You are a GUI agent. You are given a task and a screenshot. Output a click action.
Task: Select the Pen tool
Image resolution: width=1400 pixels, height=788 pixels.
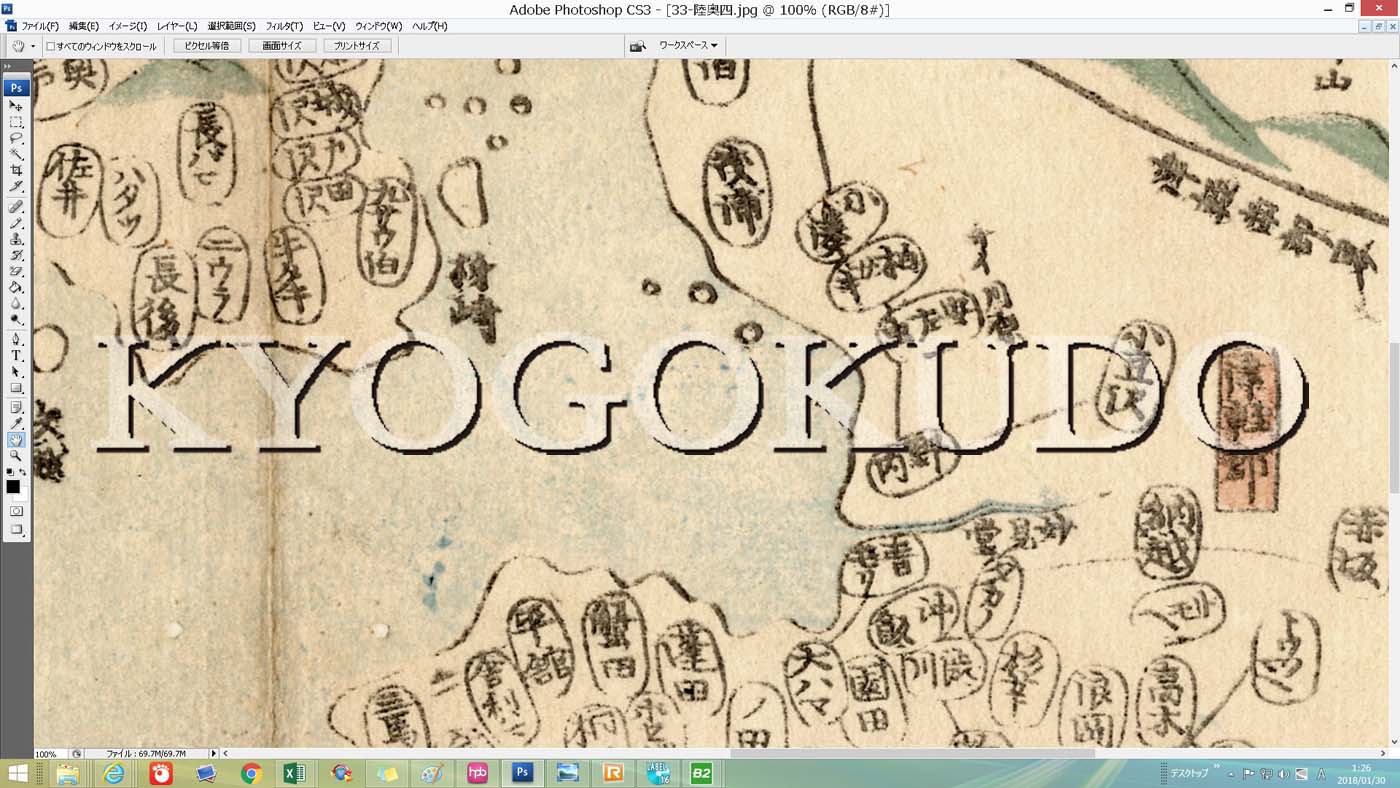coord(16,340)
